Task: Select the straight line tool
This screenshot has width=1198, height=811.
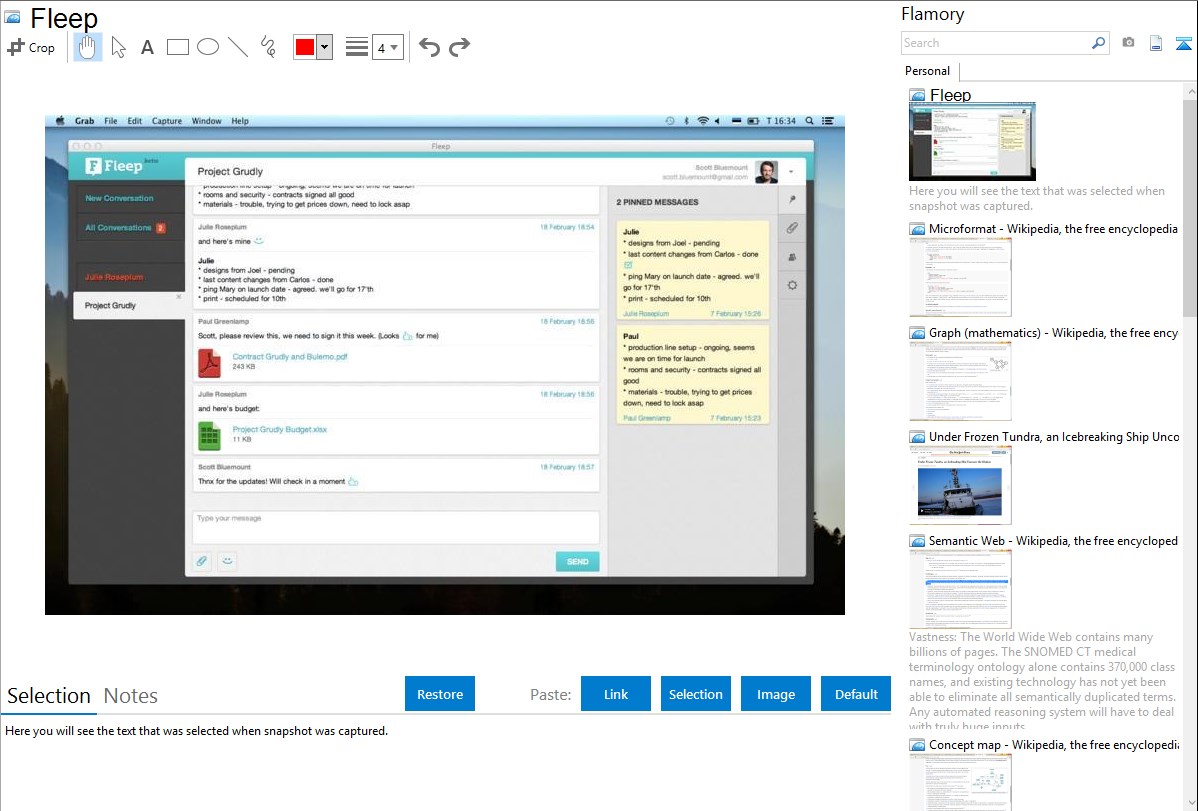Action: coord(238,47)
